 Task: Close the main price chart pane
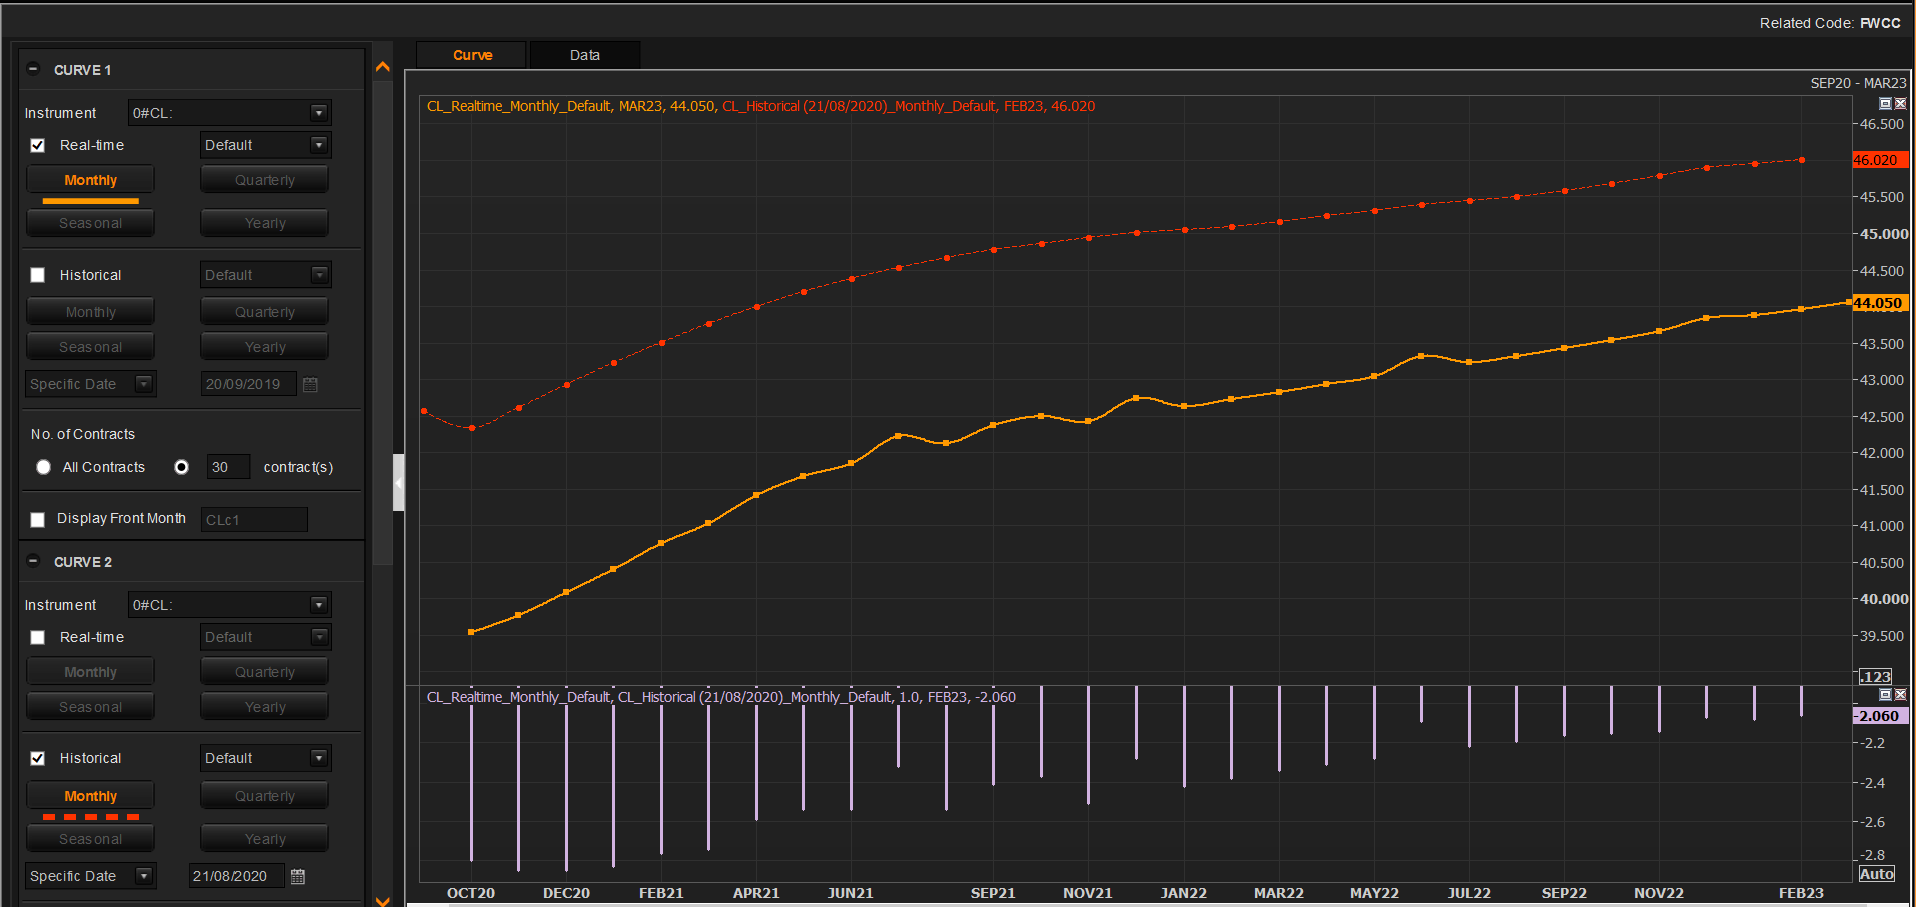click(x=1900, y=104)
